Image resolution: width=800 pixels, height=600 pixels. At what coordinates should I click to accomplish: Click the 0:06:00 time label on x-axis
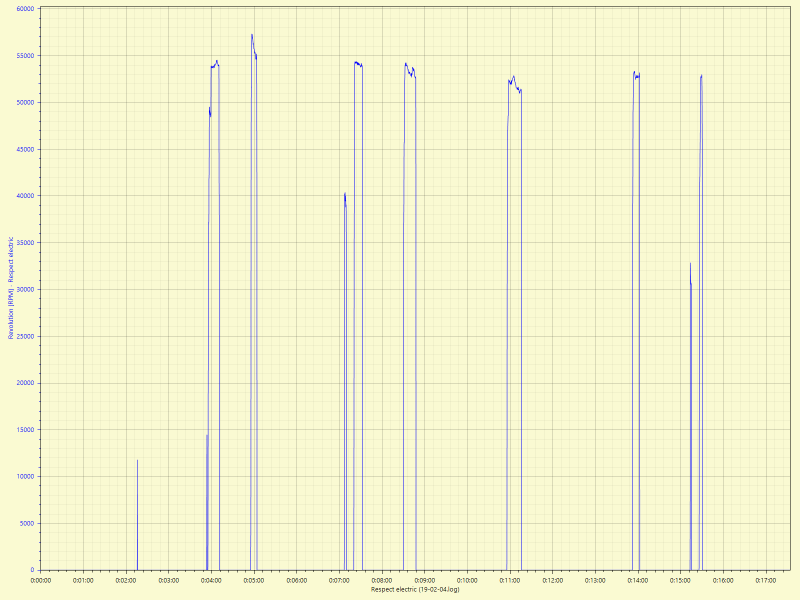pos(296,579)
